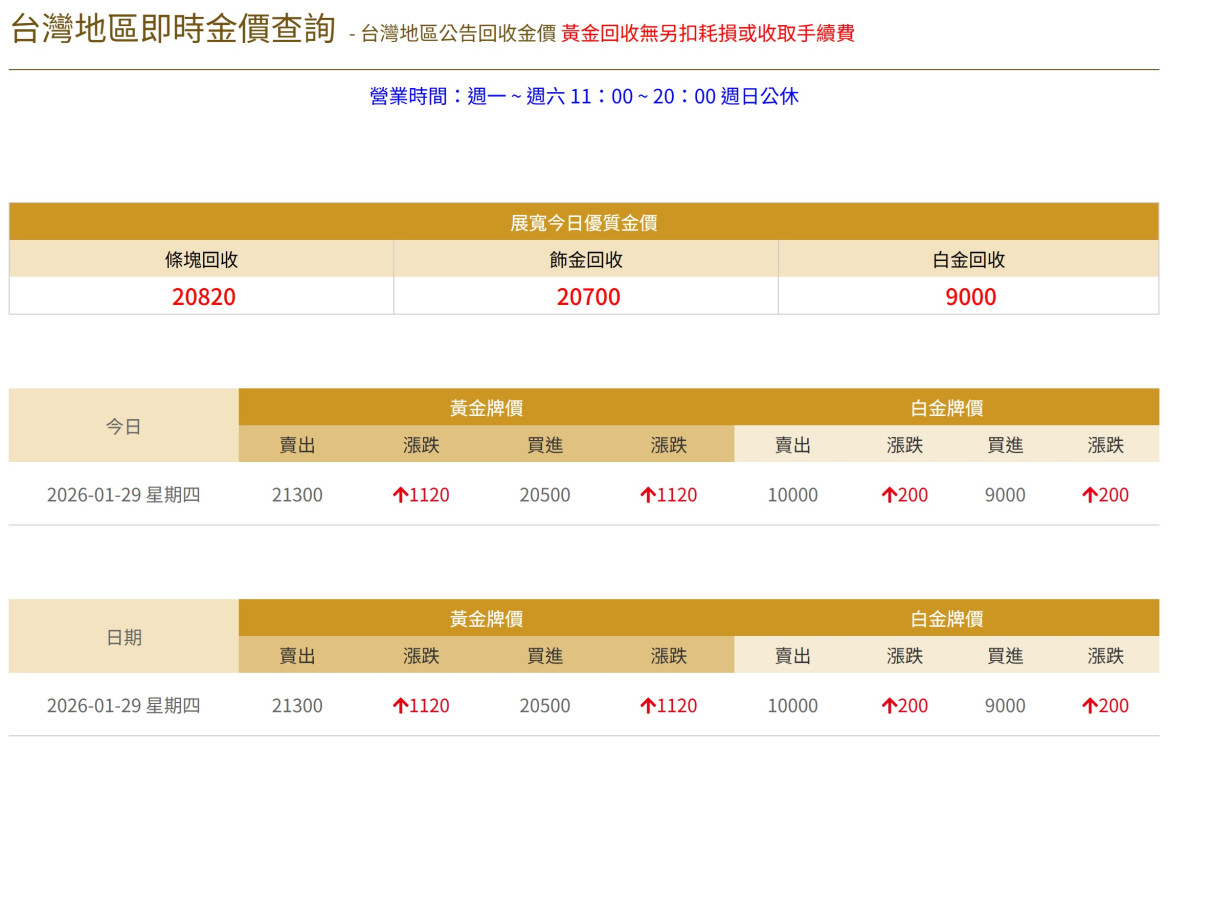This screenshot has width=1213, height=900.
Task: Click gold sell price 21300 in 日期 table
Action: pyautogui.click(x=297, y=706)
